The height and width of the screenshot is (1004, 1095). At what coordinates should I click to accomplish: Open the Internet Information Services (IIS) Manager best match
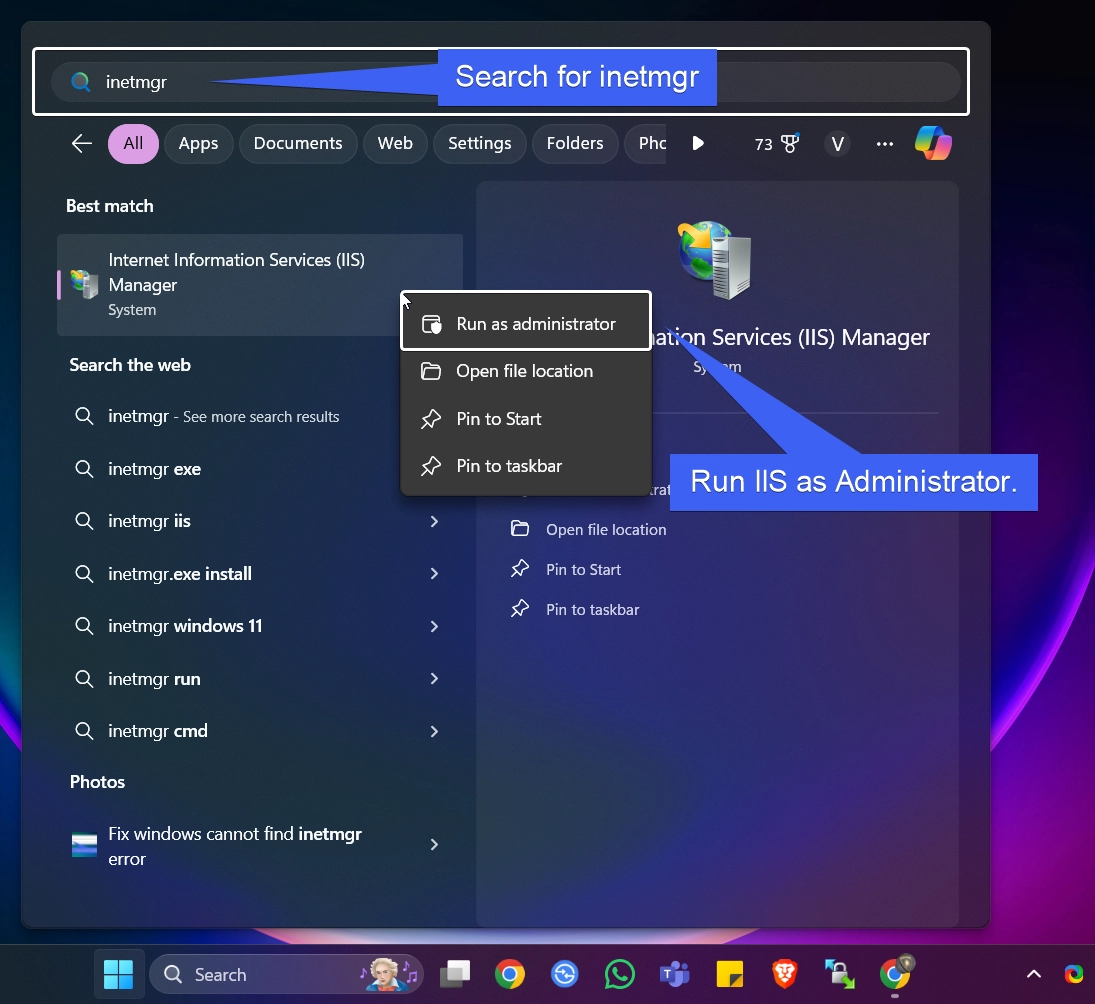[260, 285]
